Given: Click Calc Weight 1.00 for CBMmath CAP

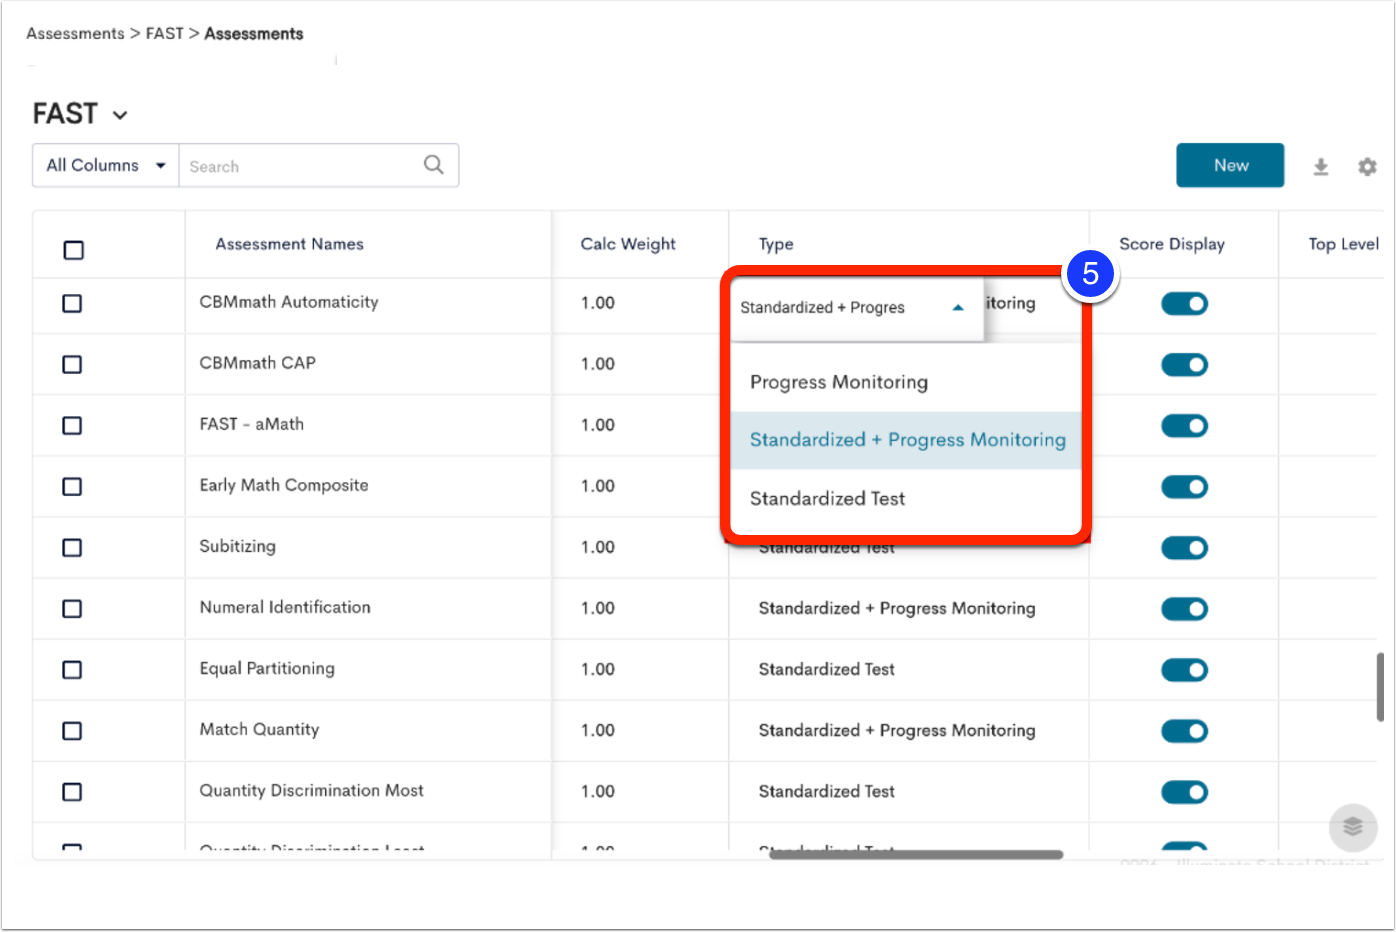Looking at the screenshot, I should click(597, 364).
